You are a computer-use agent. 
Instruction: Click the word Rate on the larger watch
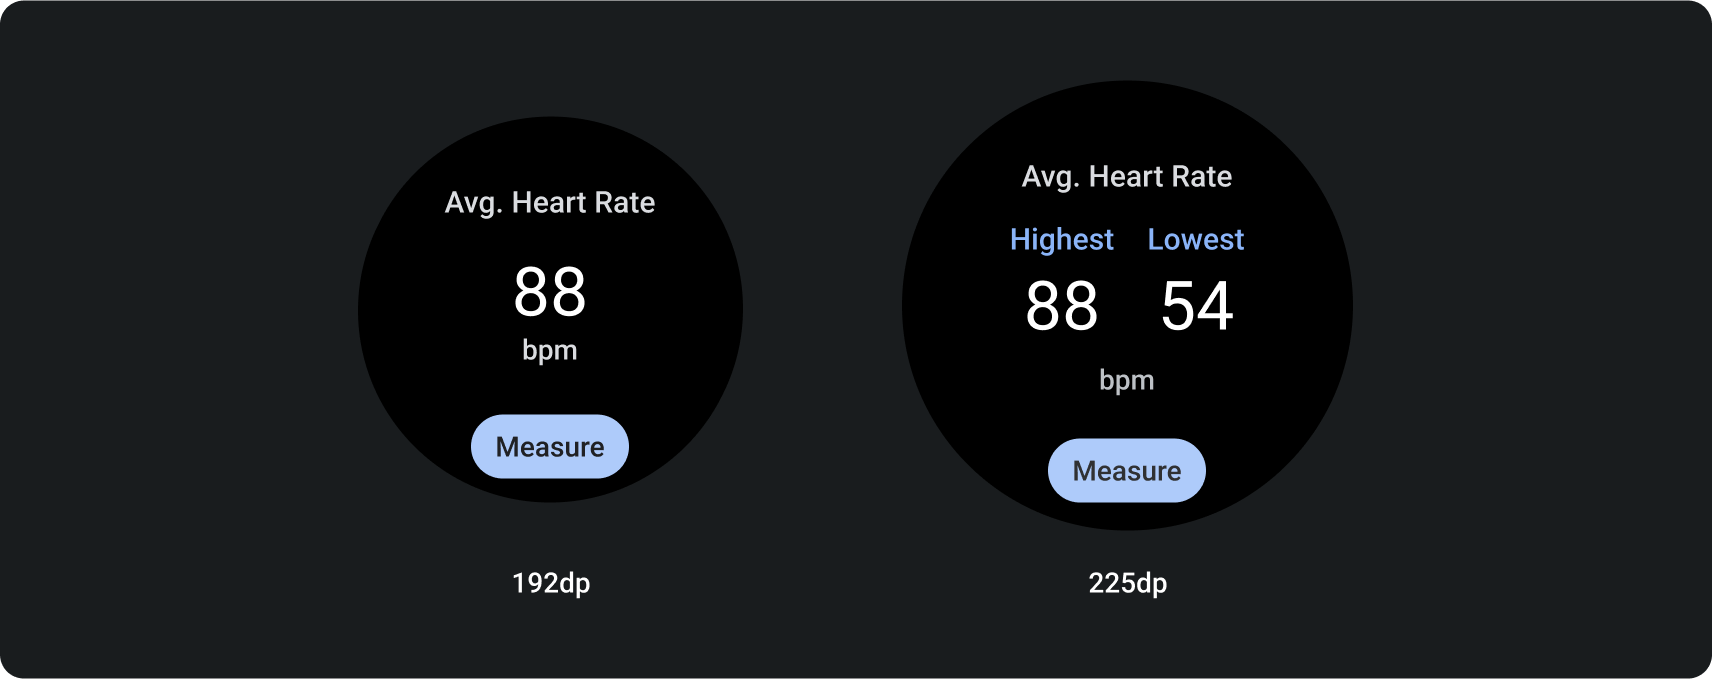[1202, 177]
